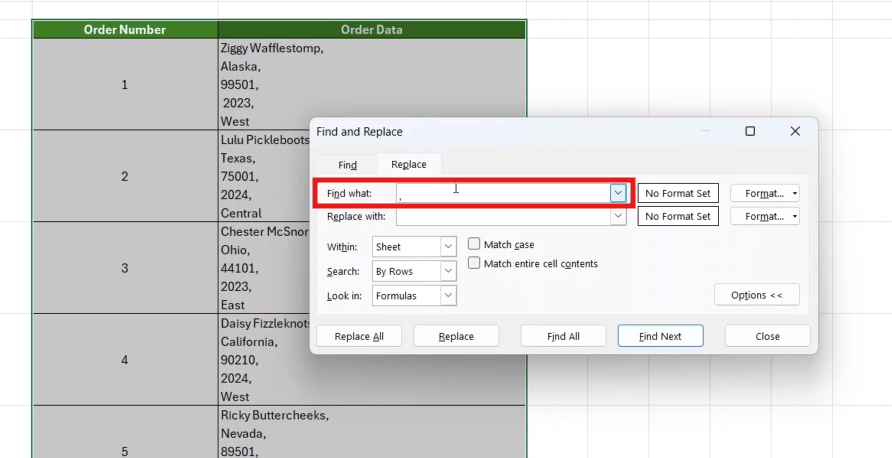Collapse options with the Options << button
Viewport: 892px width, 458px height.
point(757,295)
